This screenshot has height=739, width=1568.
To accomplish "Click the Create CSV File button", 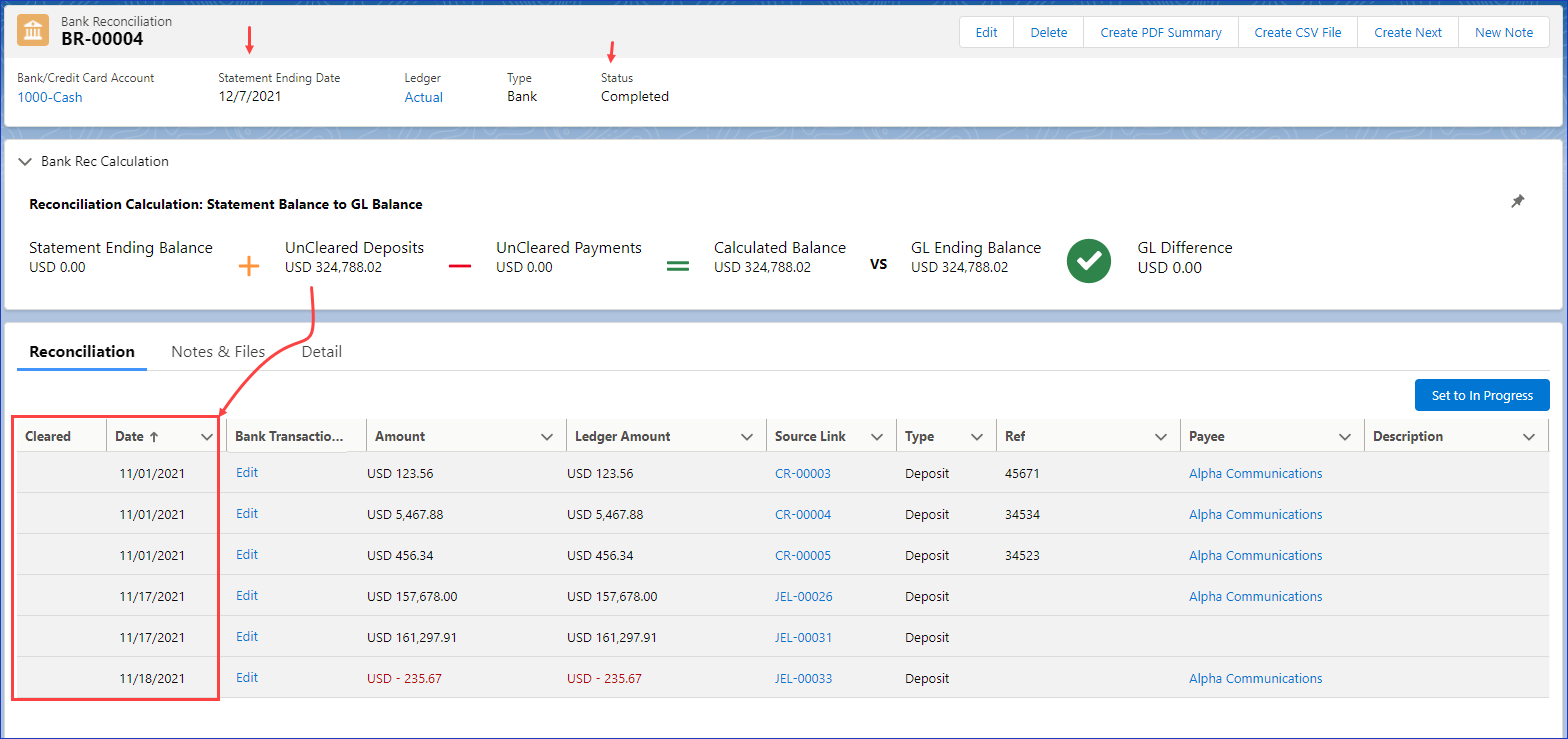I will tap(1297, 32).
